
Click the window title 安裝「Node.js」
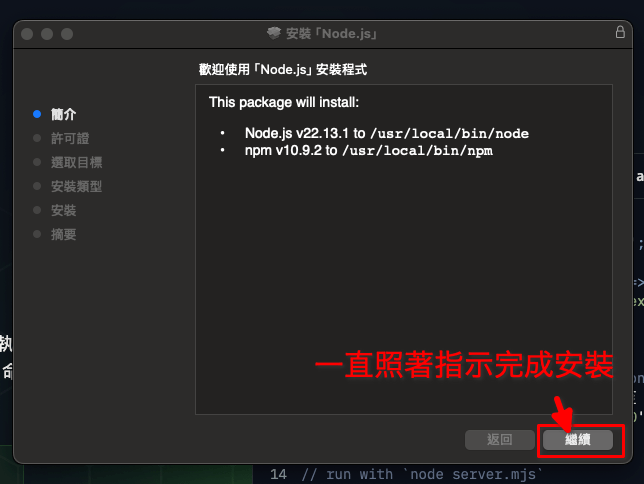(331, 33)
